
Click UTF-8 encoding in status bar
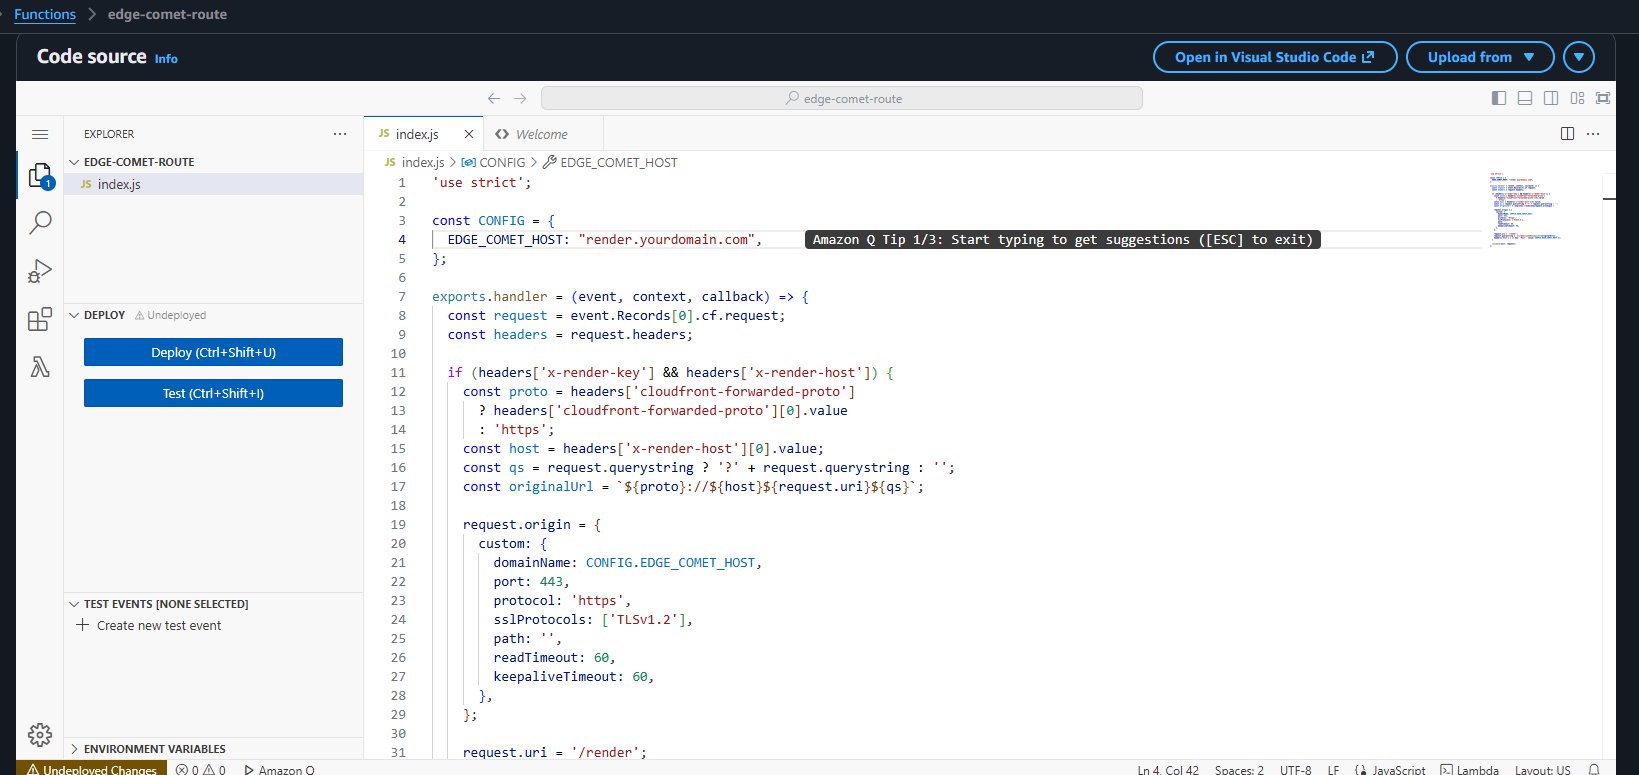[x=1295, y=770]
